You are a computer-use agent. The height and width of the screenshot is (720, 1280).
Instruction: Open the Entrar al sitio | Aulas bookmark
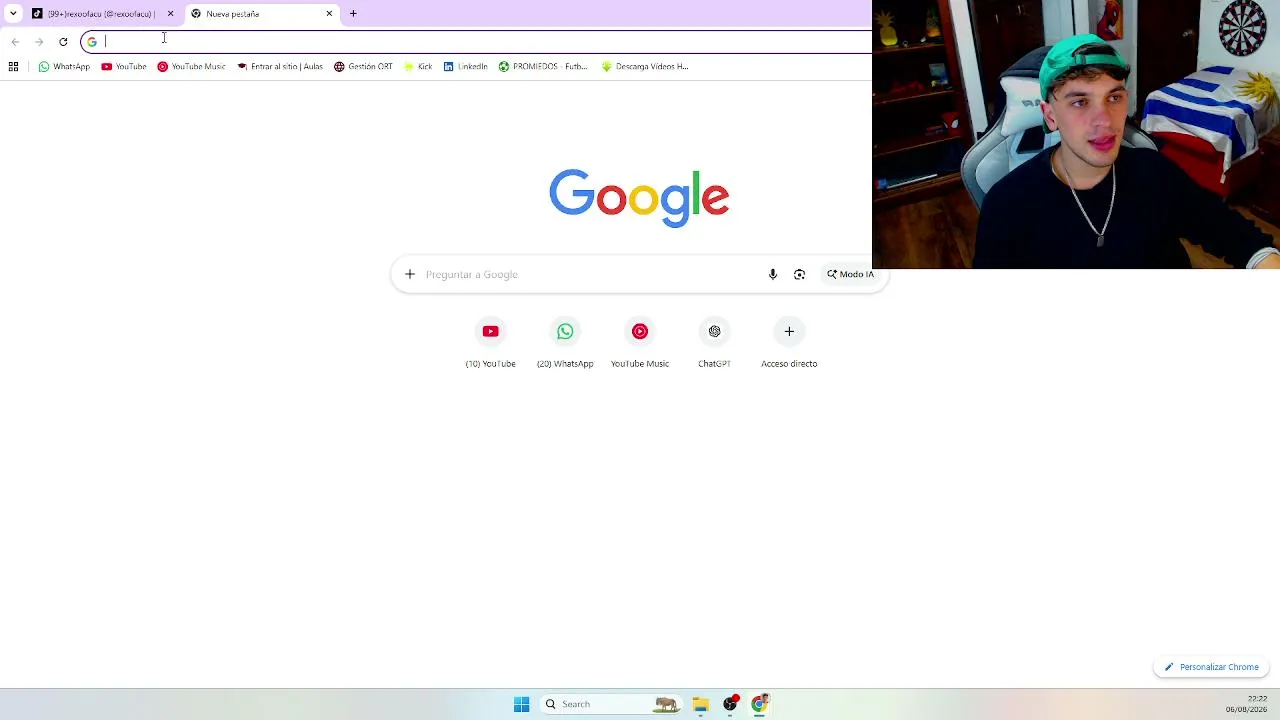pos(280,67)
